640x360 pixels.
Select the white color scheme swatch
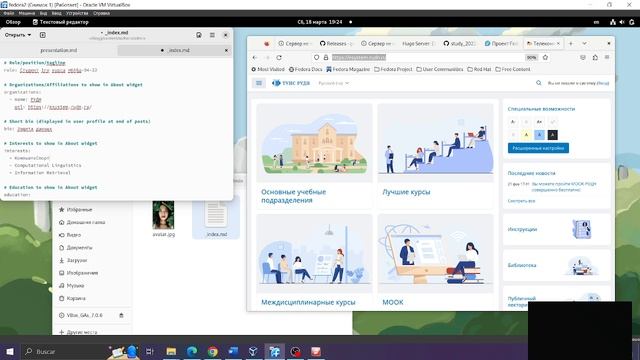513,135
